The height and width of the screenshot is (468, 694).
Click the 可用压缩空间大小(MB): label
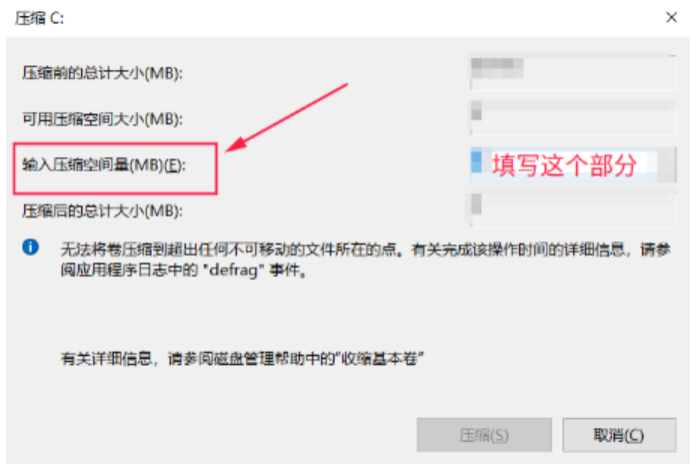click(102, 119)
